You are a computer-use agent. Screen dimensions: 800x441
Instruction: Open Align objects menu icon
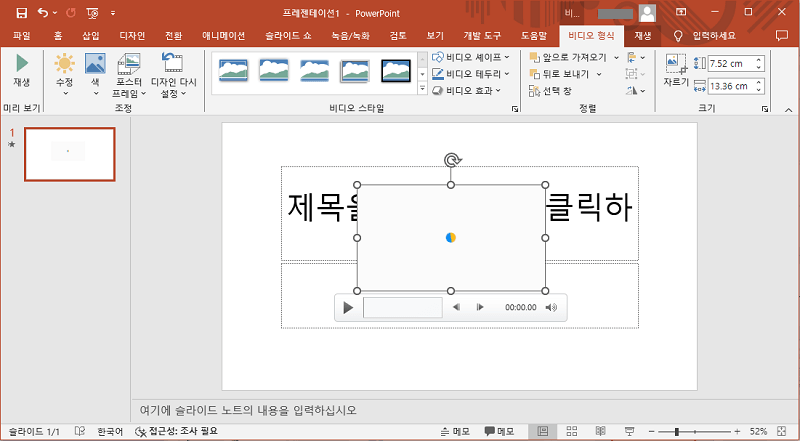tap(635, 58)
